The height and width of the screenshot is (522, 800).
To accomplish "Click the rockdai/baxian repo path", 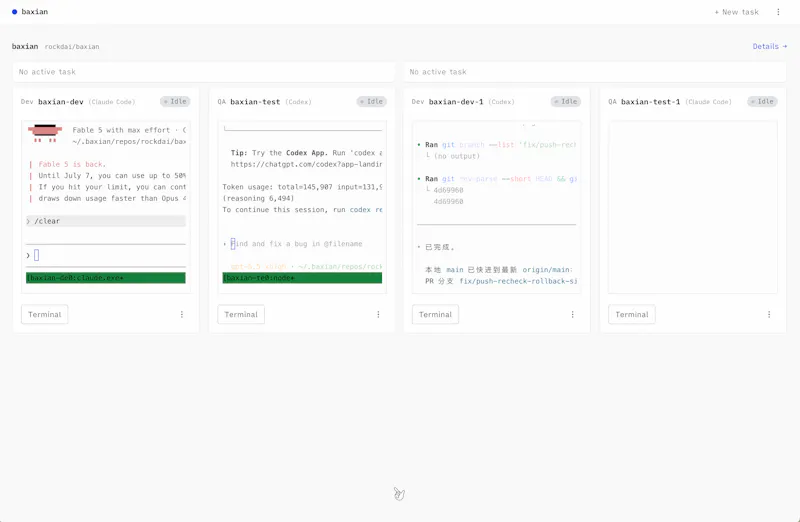I will (x=72, y=46).
